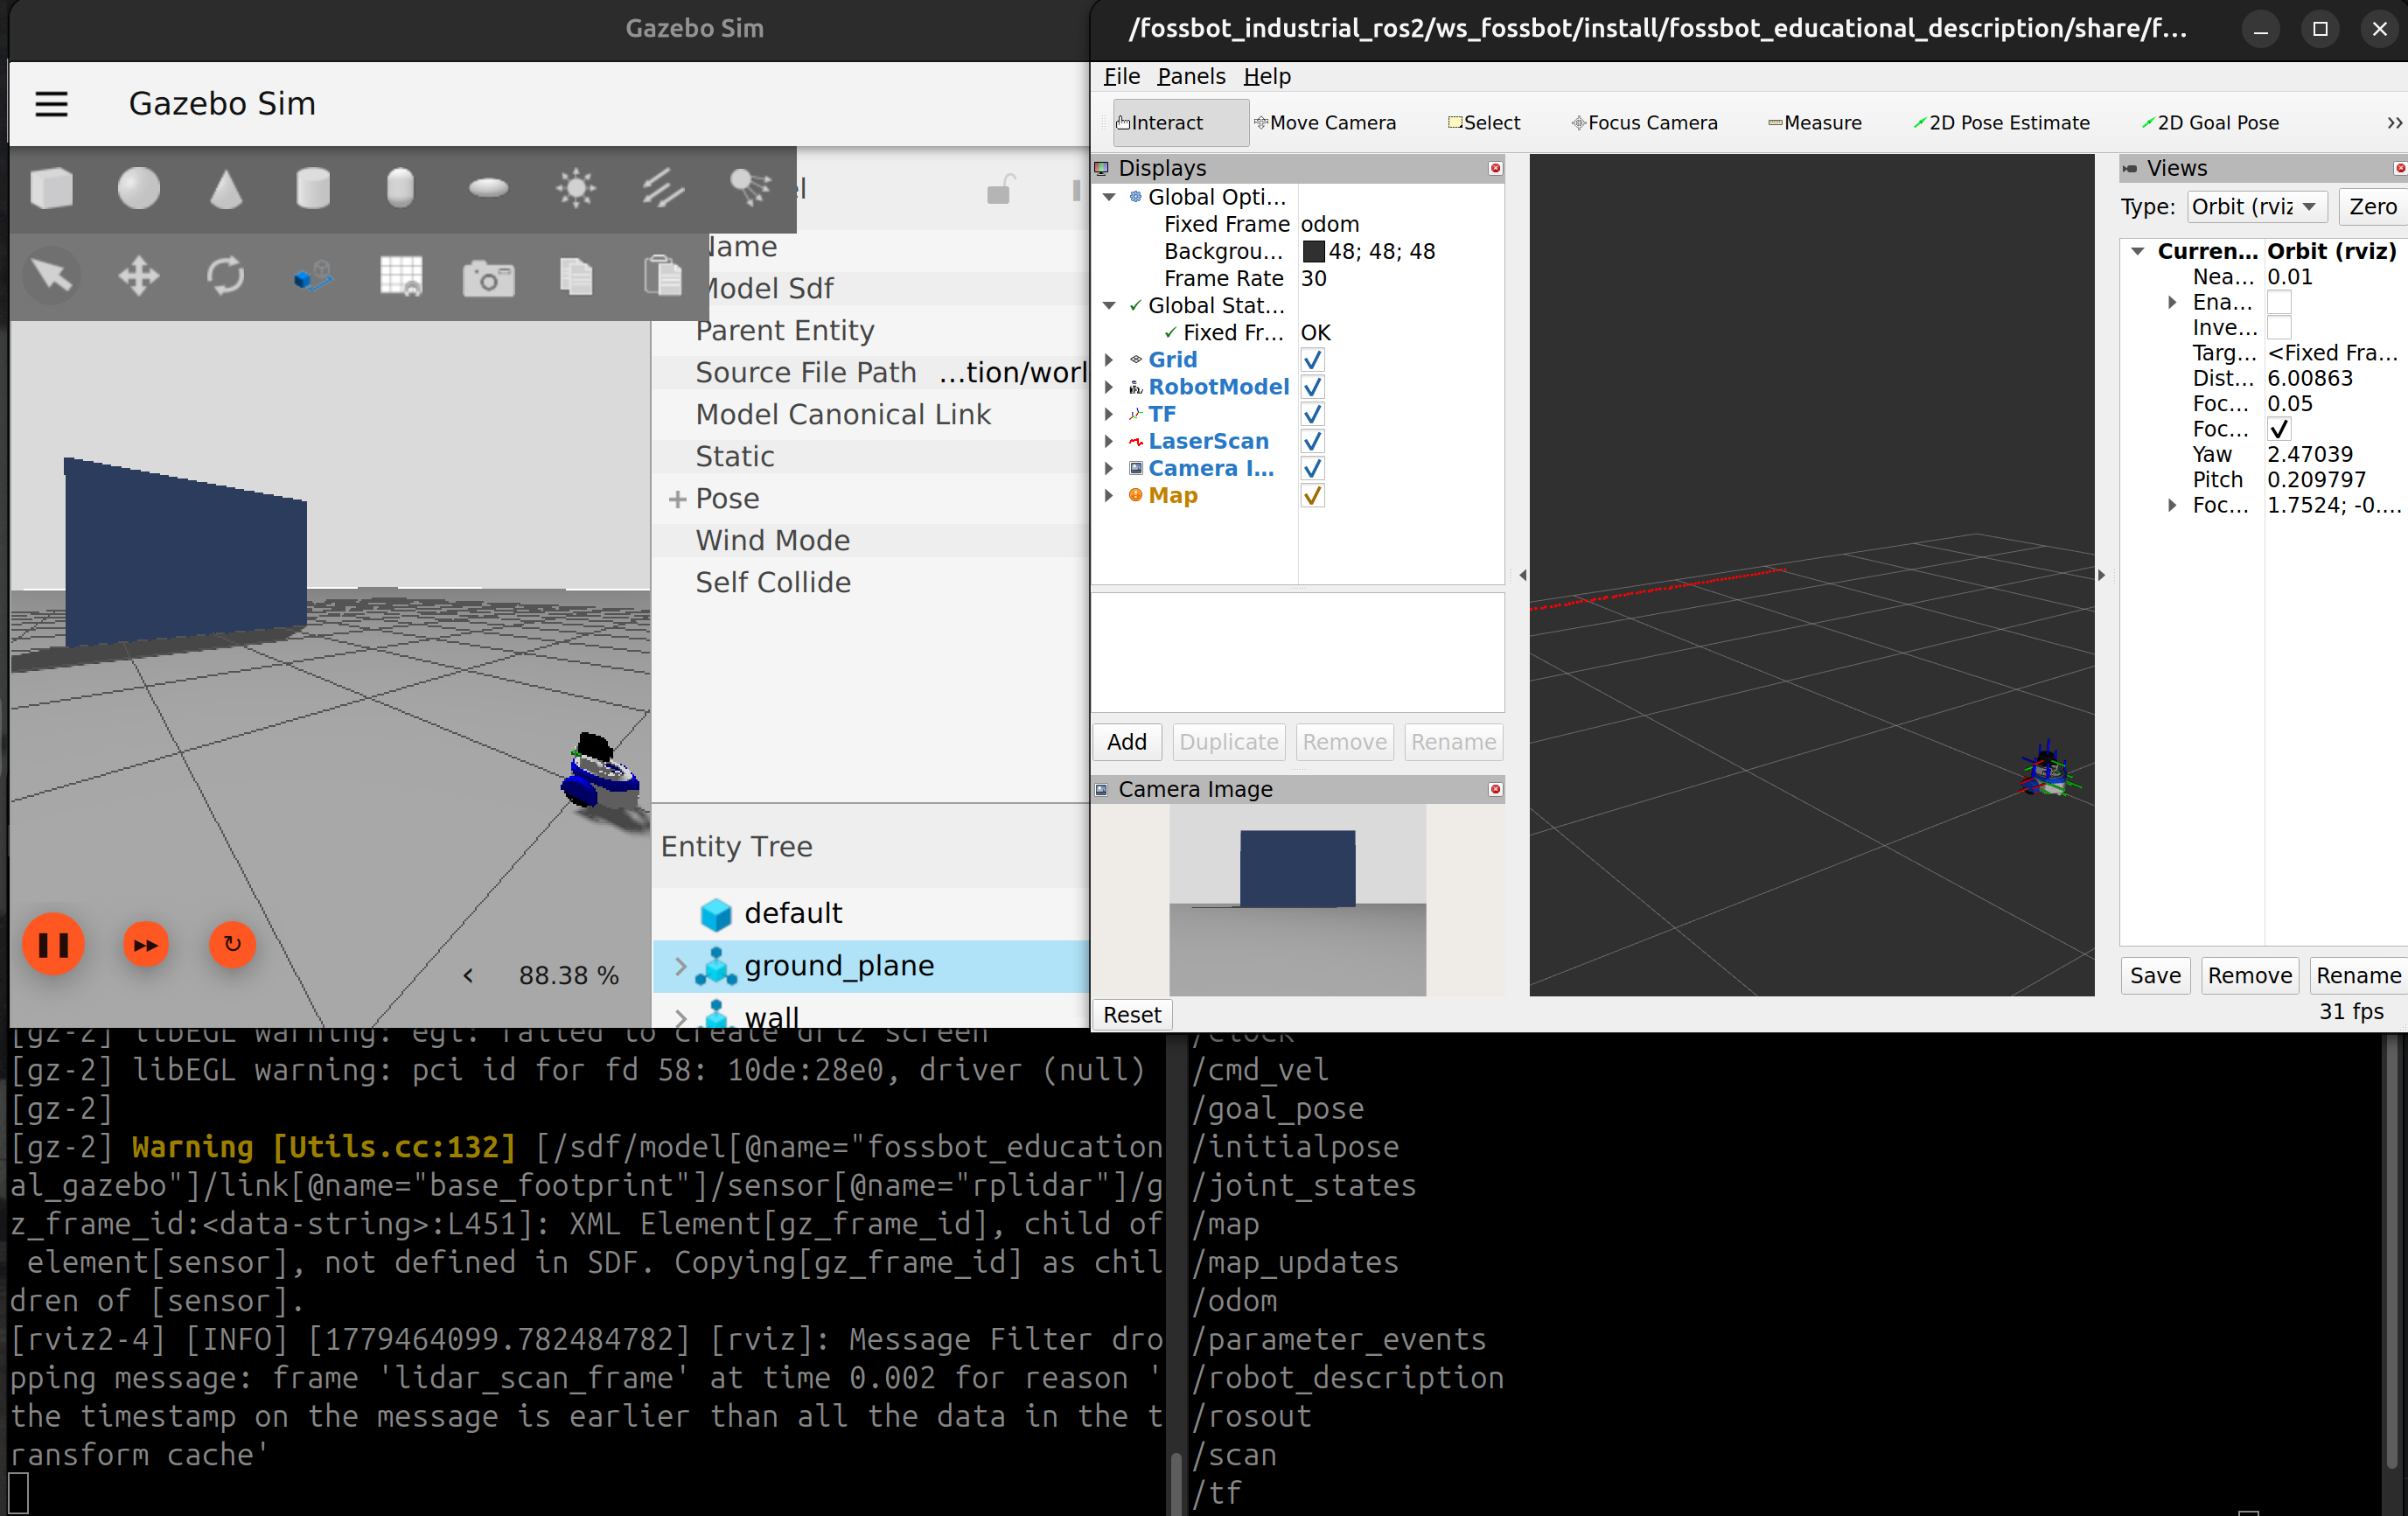Expand the RobotModel display node
Viewport: 2408px width, 1516px height.
[1108, 387]
